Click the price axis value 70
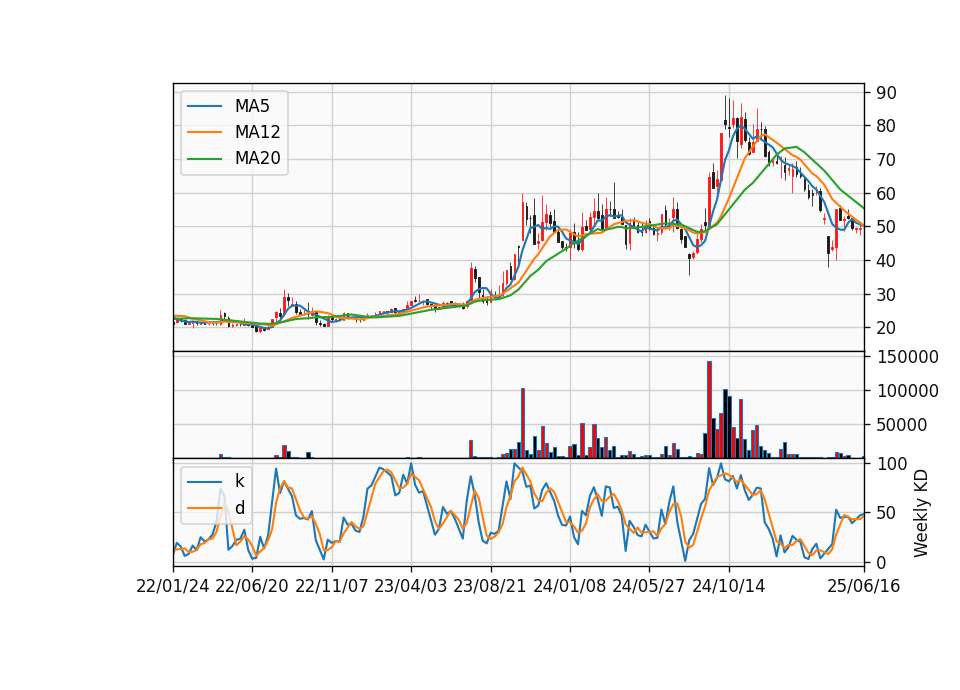The height and width of the screenshot is (690, 960). coord(887,160)
